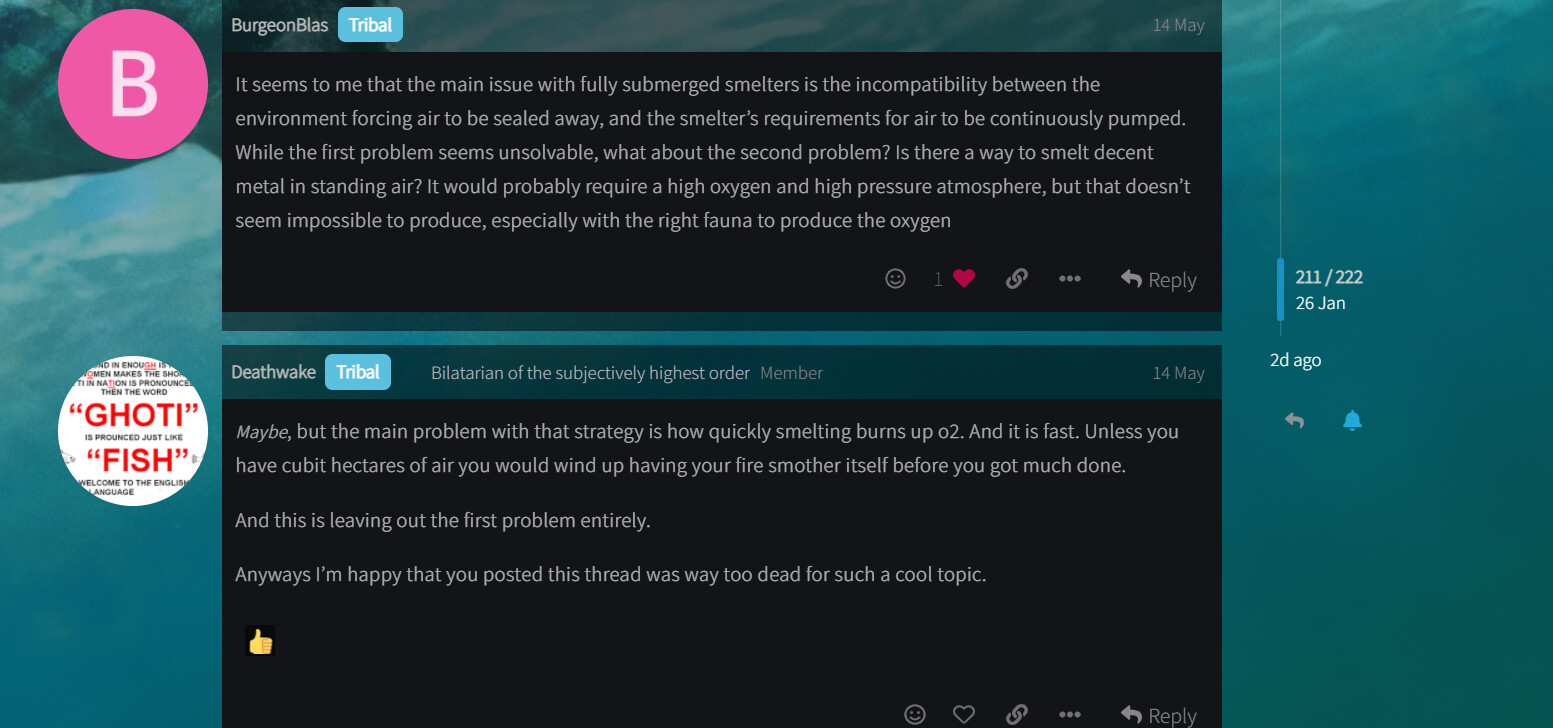1553x728 pixels.
Task: Reply to BurgeonBlas post
Action: (x=1158, y=280)
